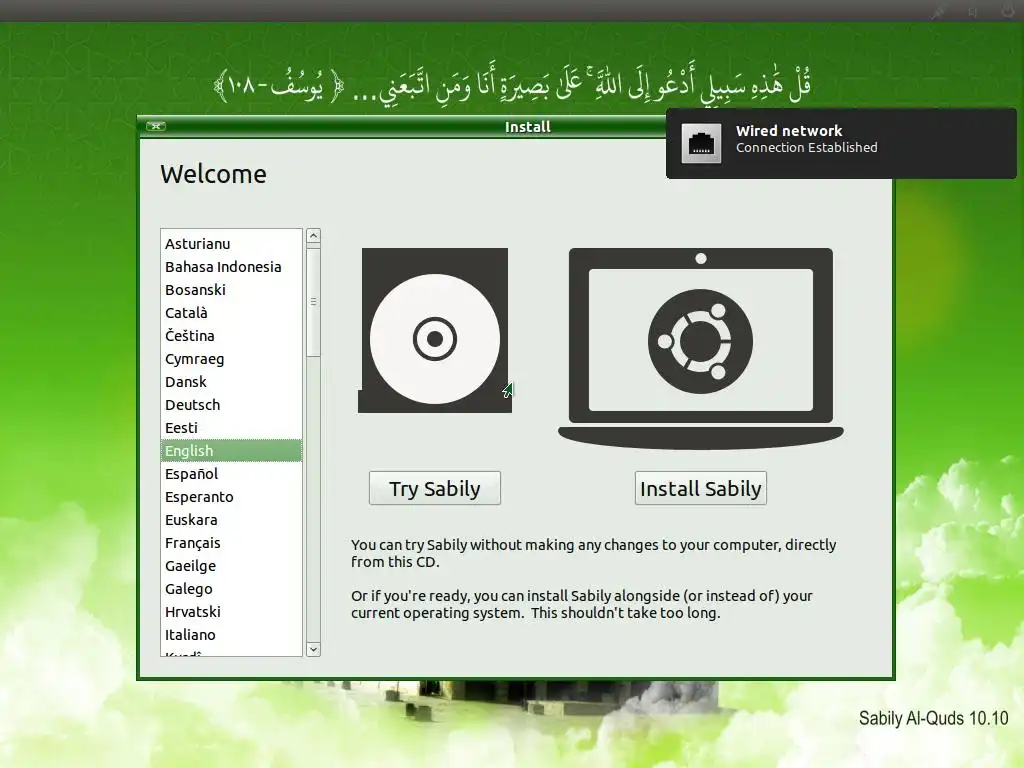Screen dimensions: 1024x768
Task: Click the power icon in top panel
Action: [x=1007, y=10]
